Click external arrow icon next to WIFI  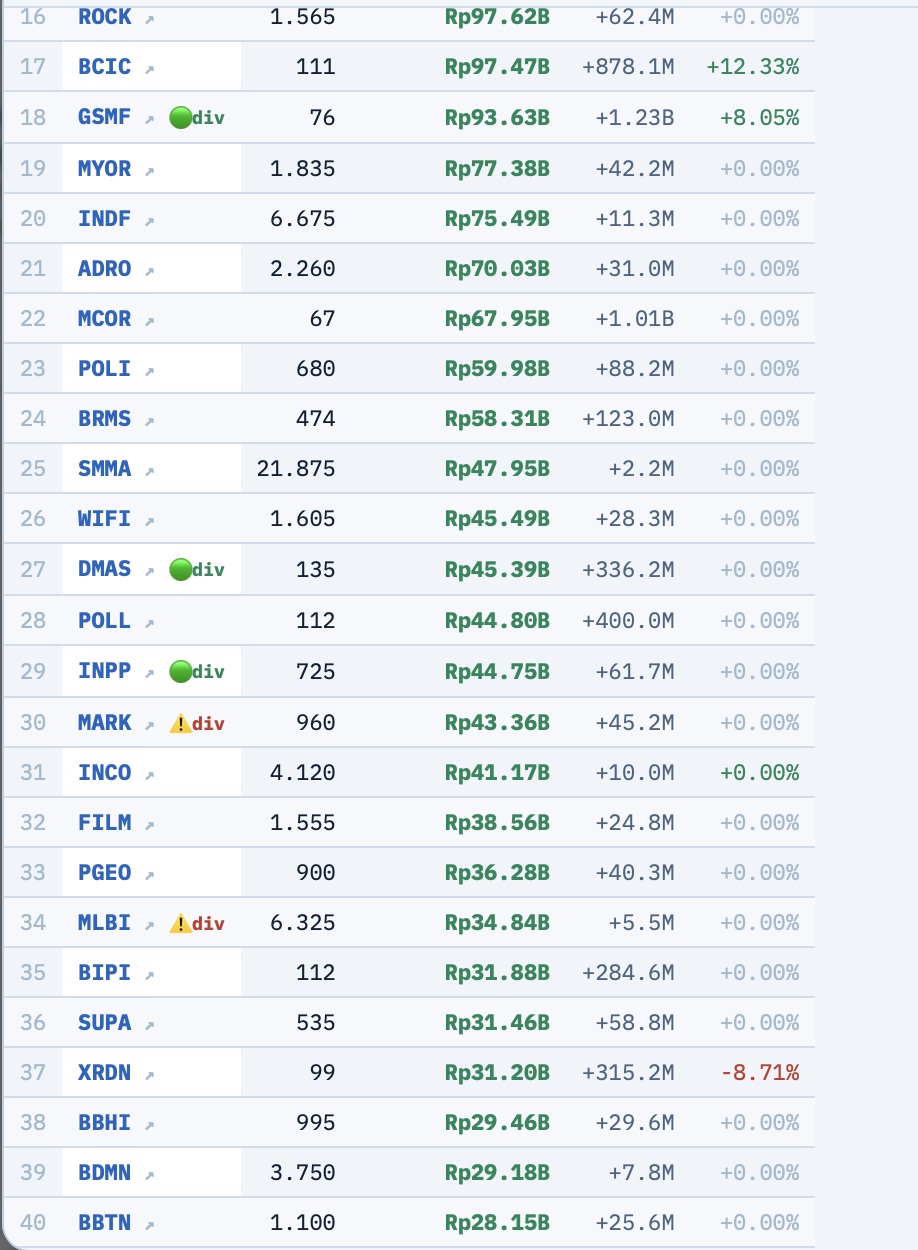150,520
